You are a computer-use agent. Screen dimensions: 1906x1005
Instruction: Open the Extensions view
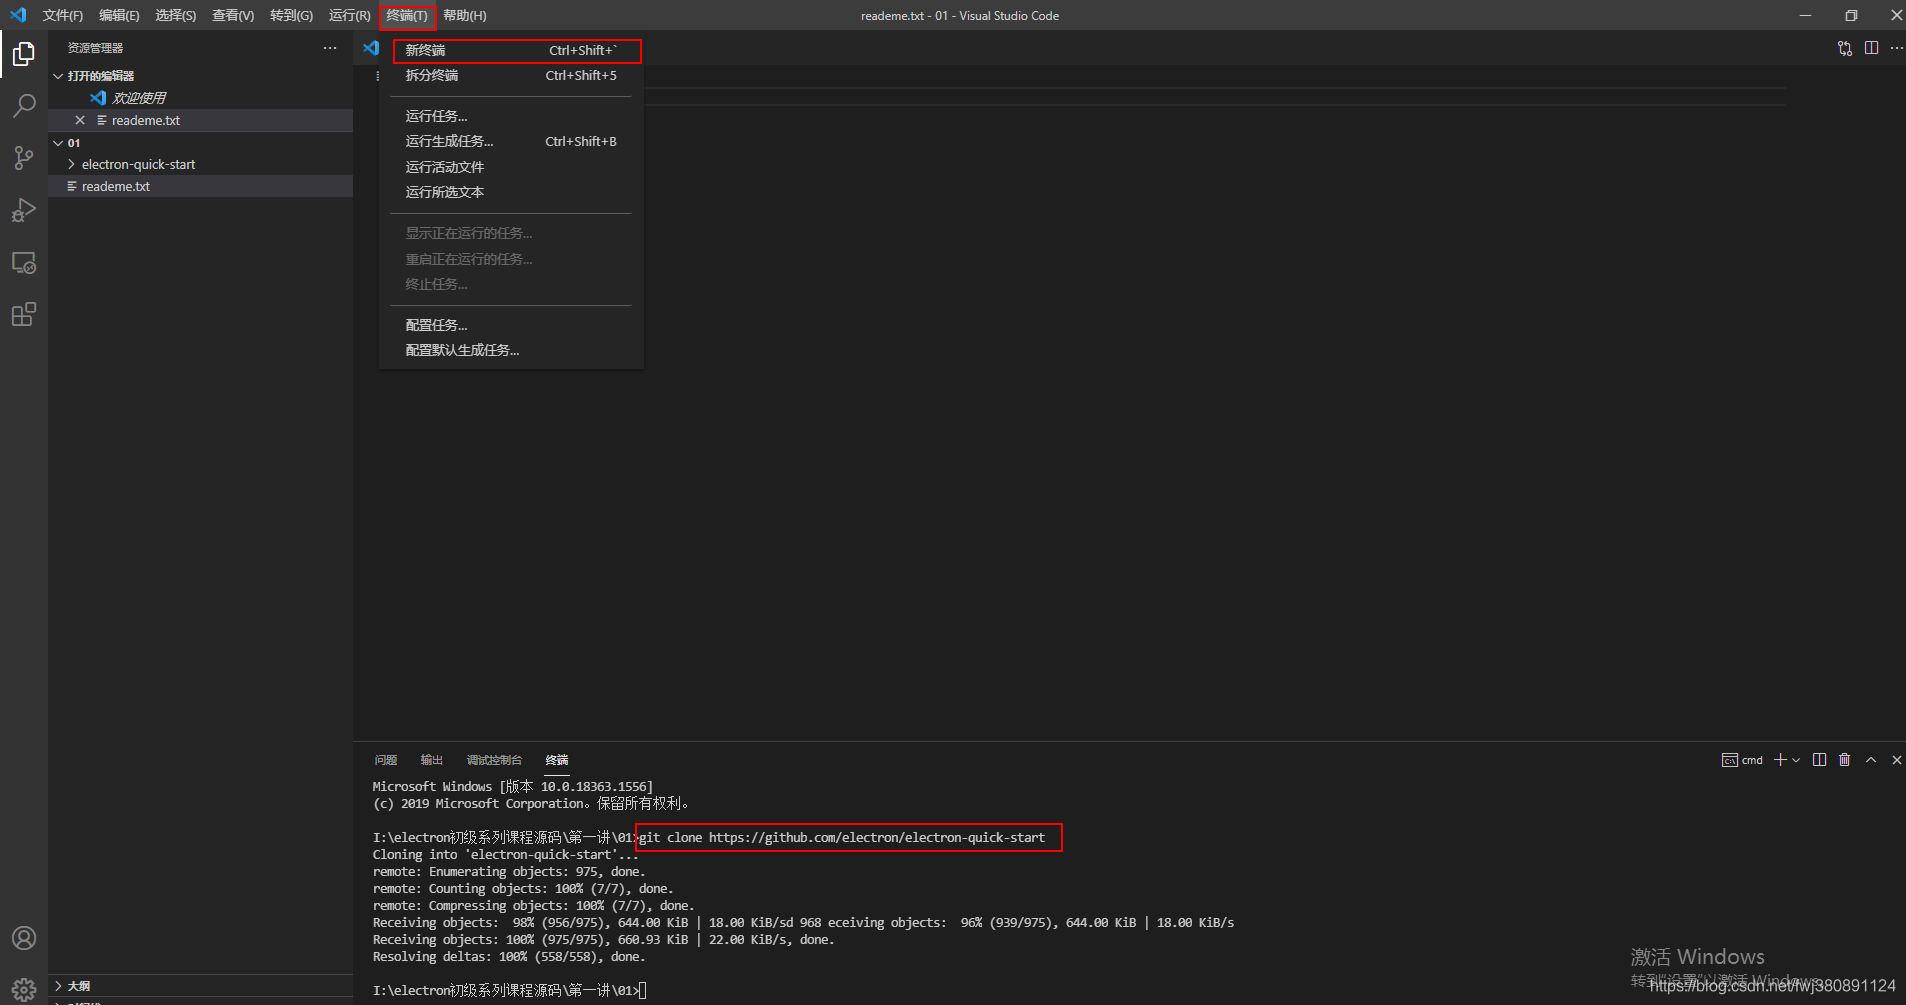[x=23, y=314]
